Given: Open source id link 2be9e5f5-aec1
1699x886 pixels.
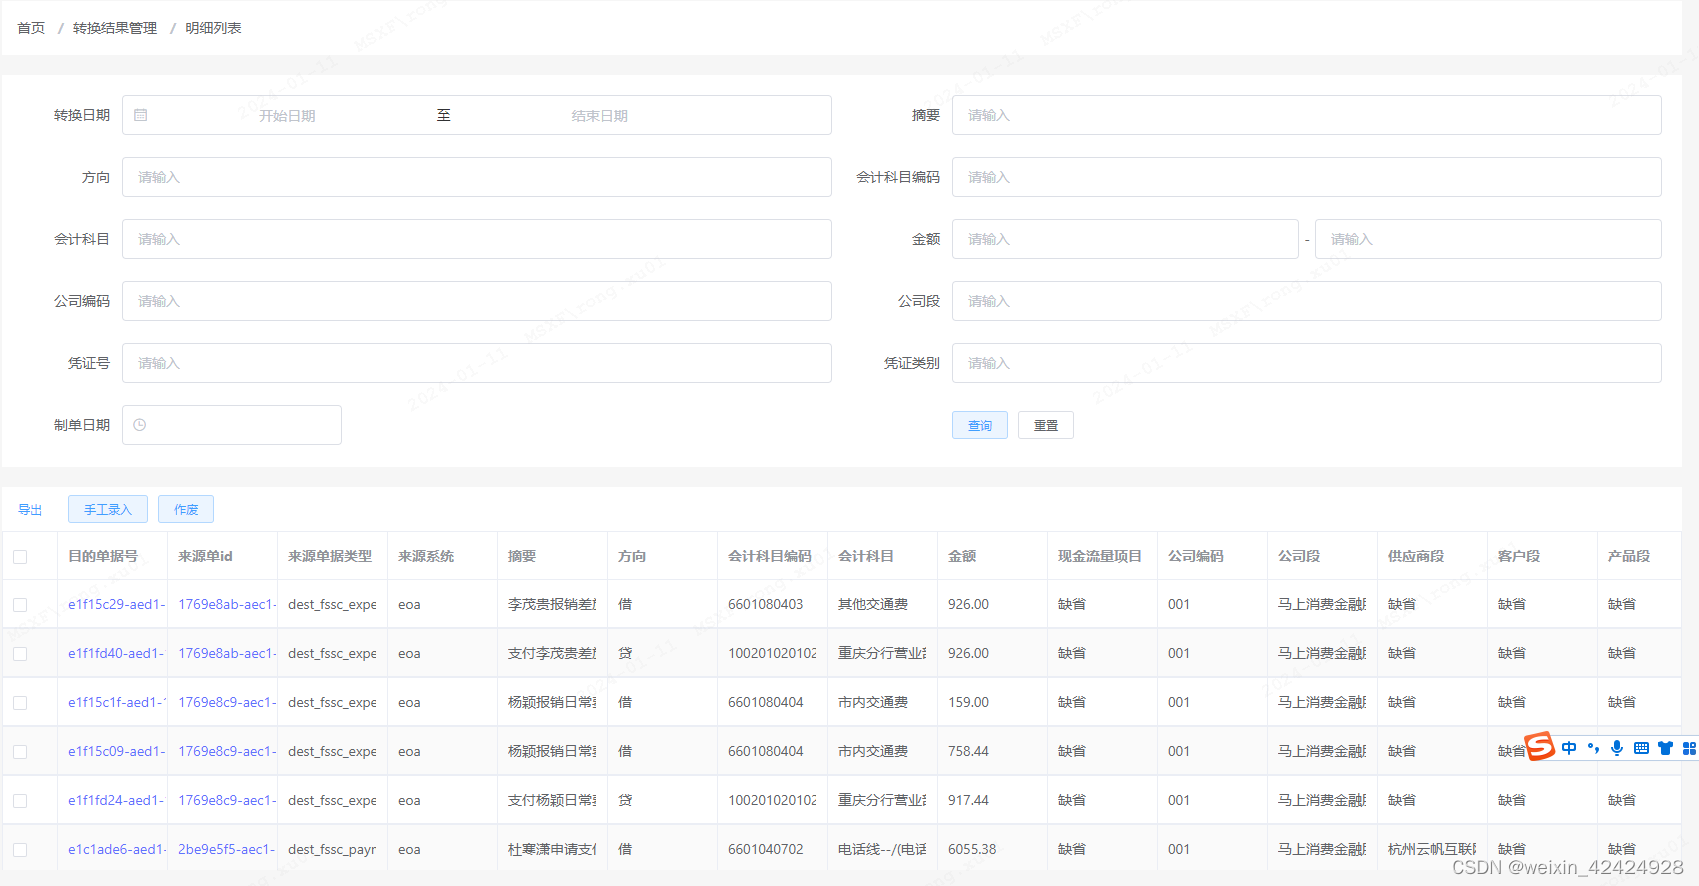Looking at the screenshot, I should tap(227, 849).
